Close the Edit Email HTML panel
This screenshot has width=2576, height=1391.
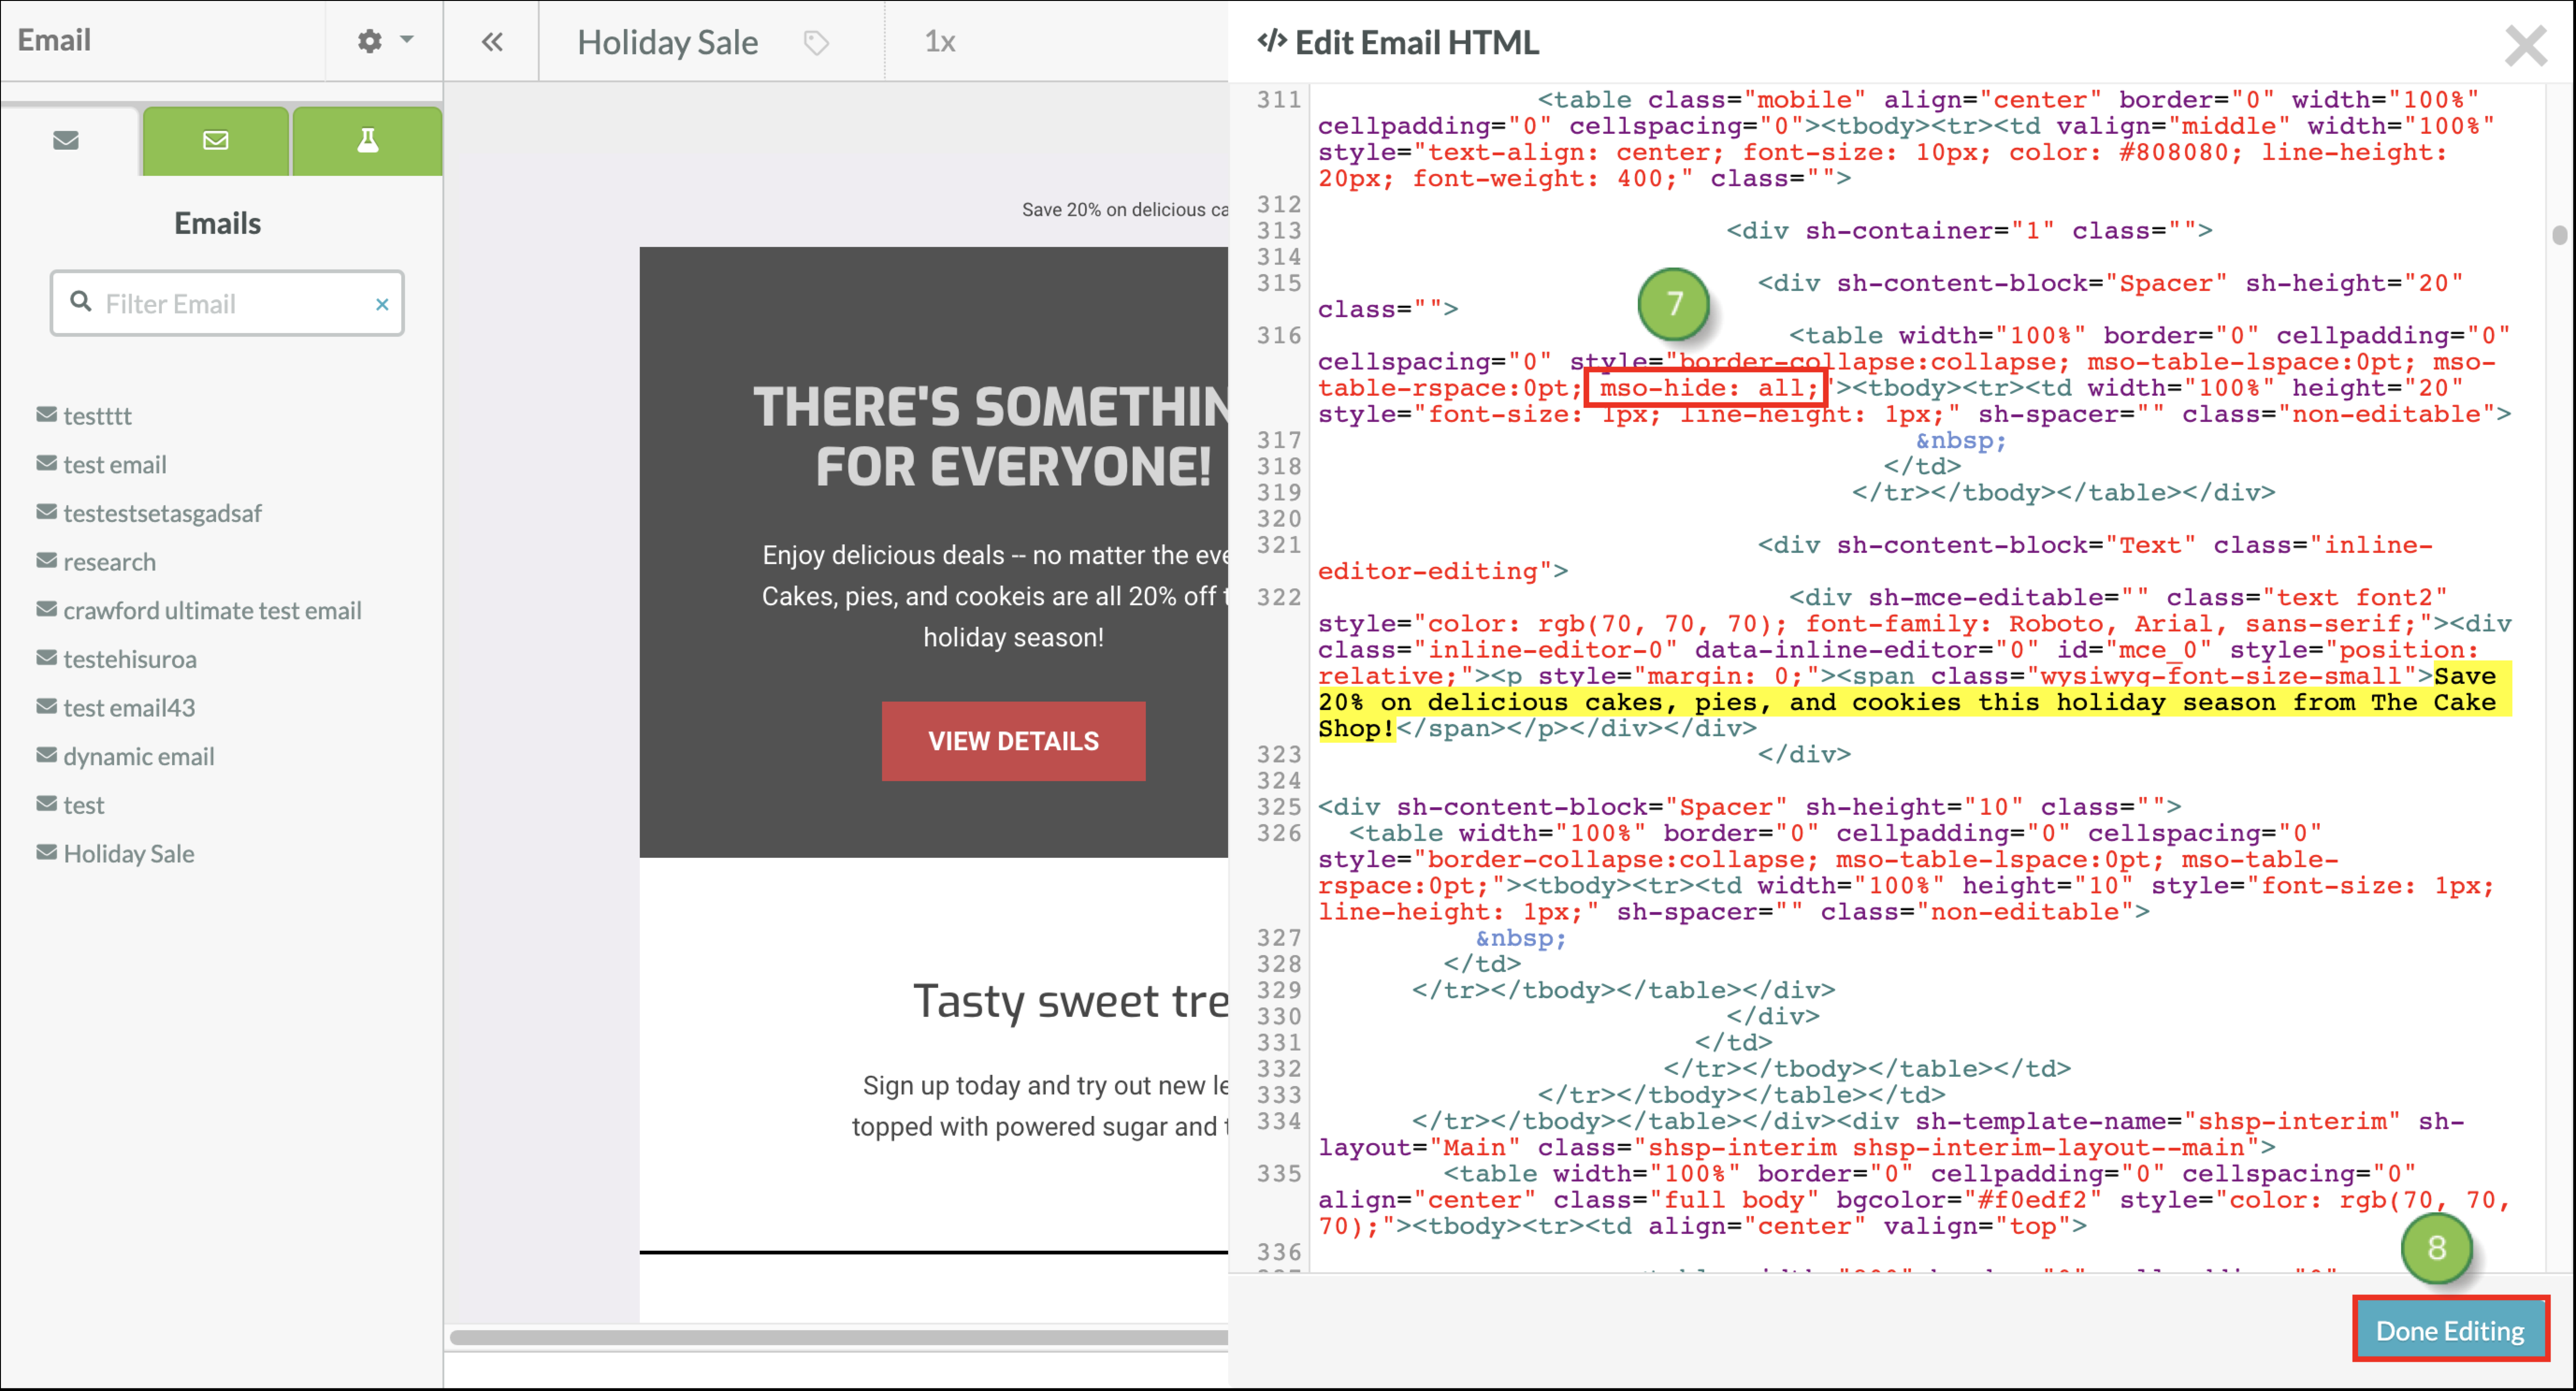coord(2525,45)
